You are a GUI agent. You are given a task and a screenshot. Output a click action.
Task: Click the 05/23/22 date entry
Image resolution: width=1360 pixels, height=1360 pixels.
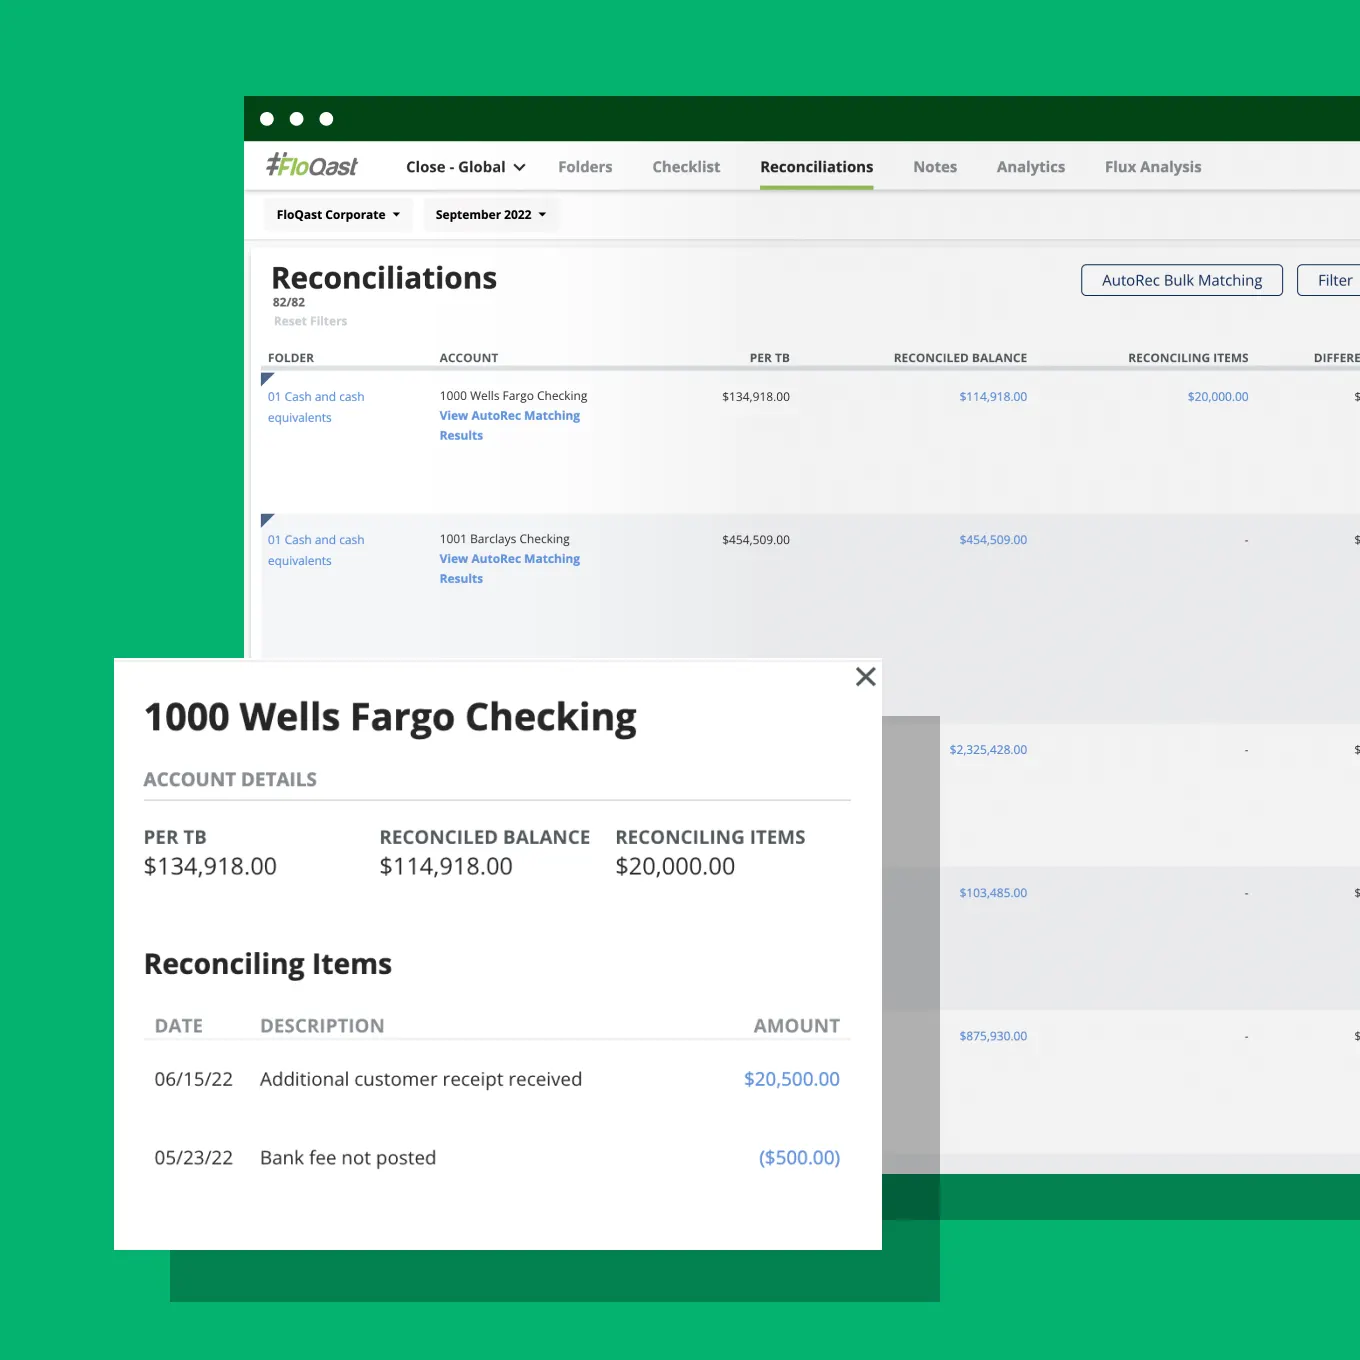[193, 1157]
